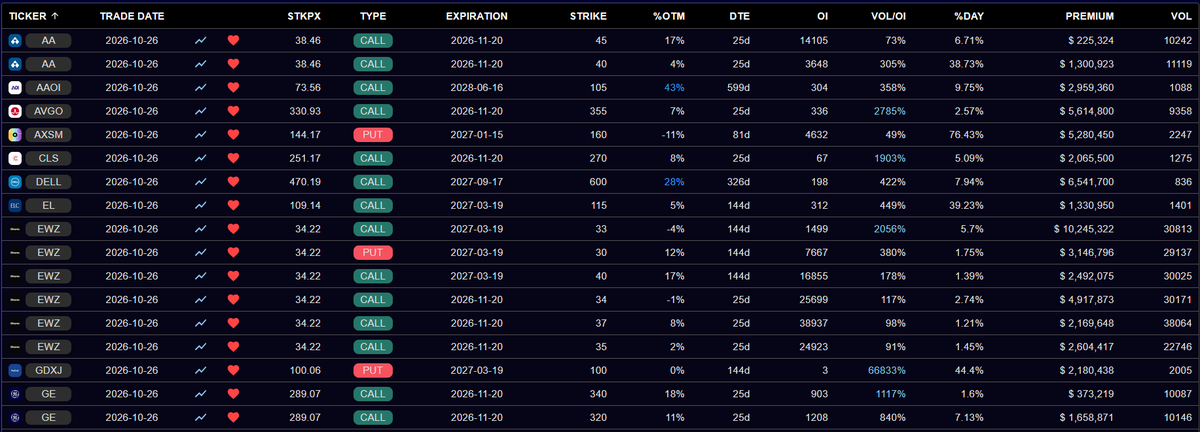1200x432 pixels.
Task: Click the AXSM ticker button
Action: (x=48, y=134)
